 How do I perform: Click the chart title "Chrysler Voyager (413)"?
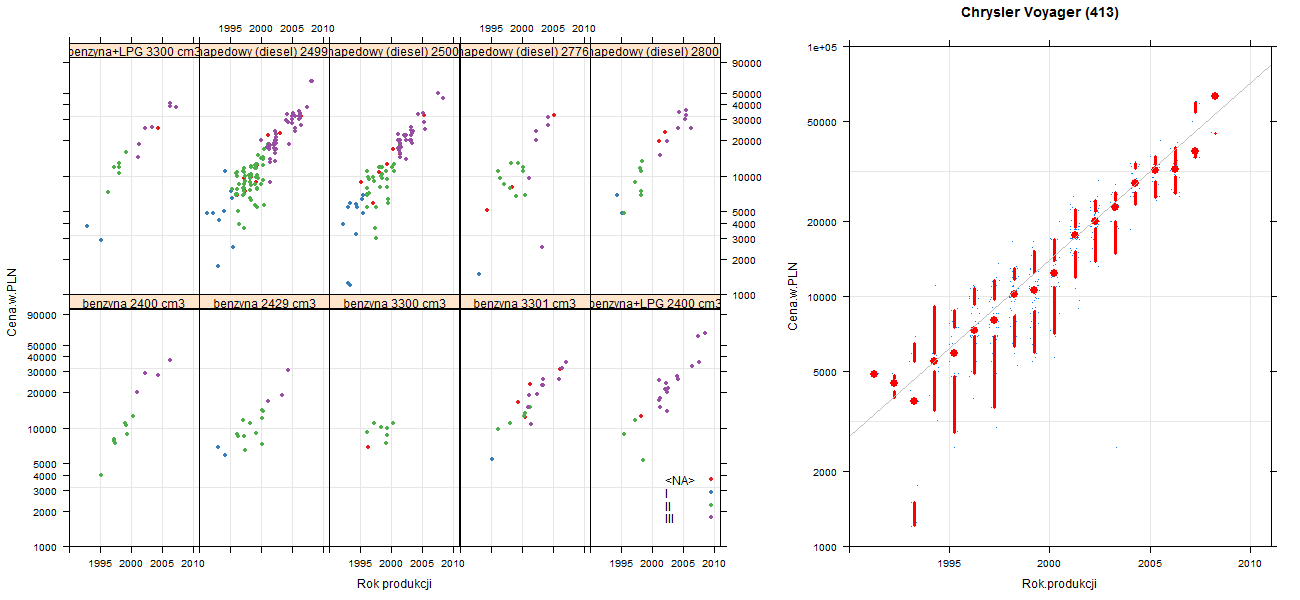[1039, 13]
